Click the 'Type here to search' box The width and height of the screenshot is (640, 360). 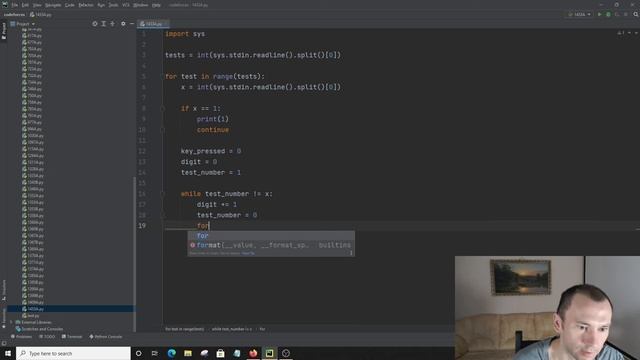(73, 353)
